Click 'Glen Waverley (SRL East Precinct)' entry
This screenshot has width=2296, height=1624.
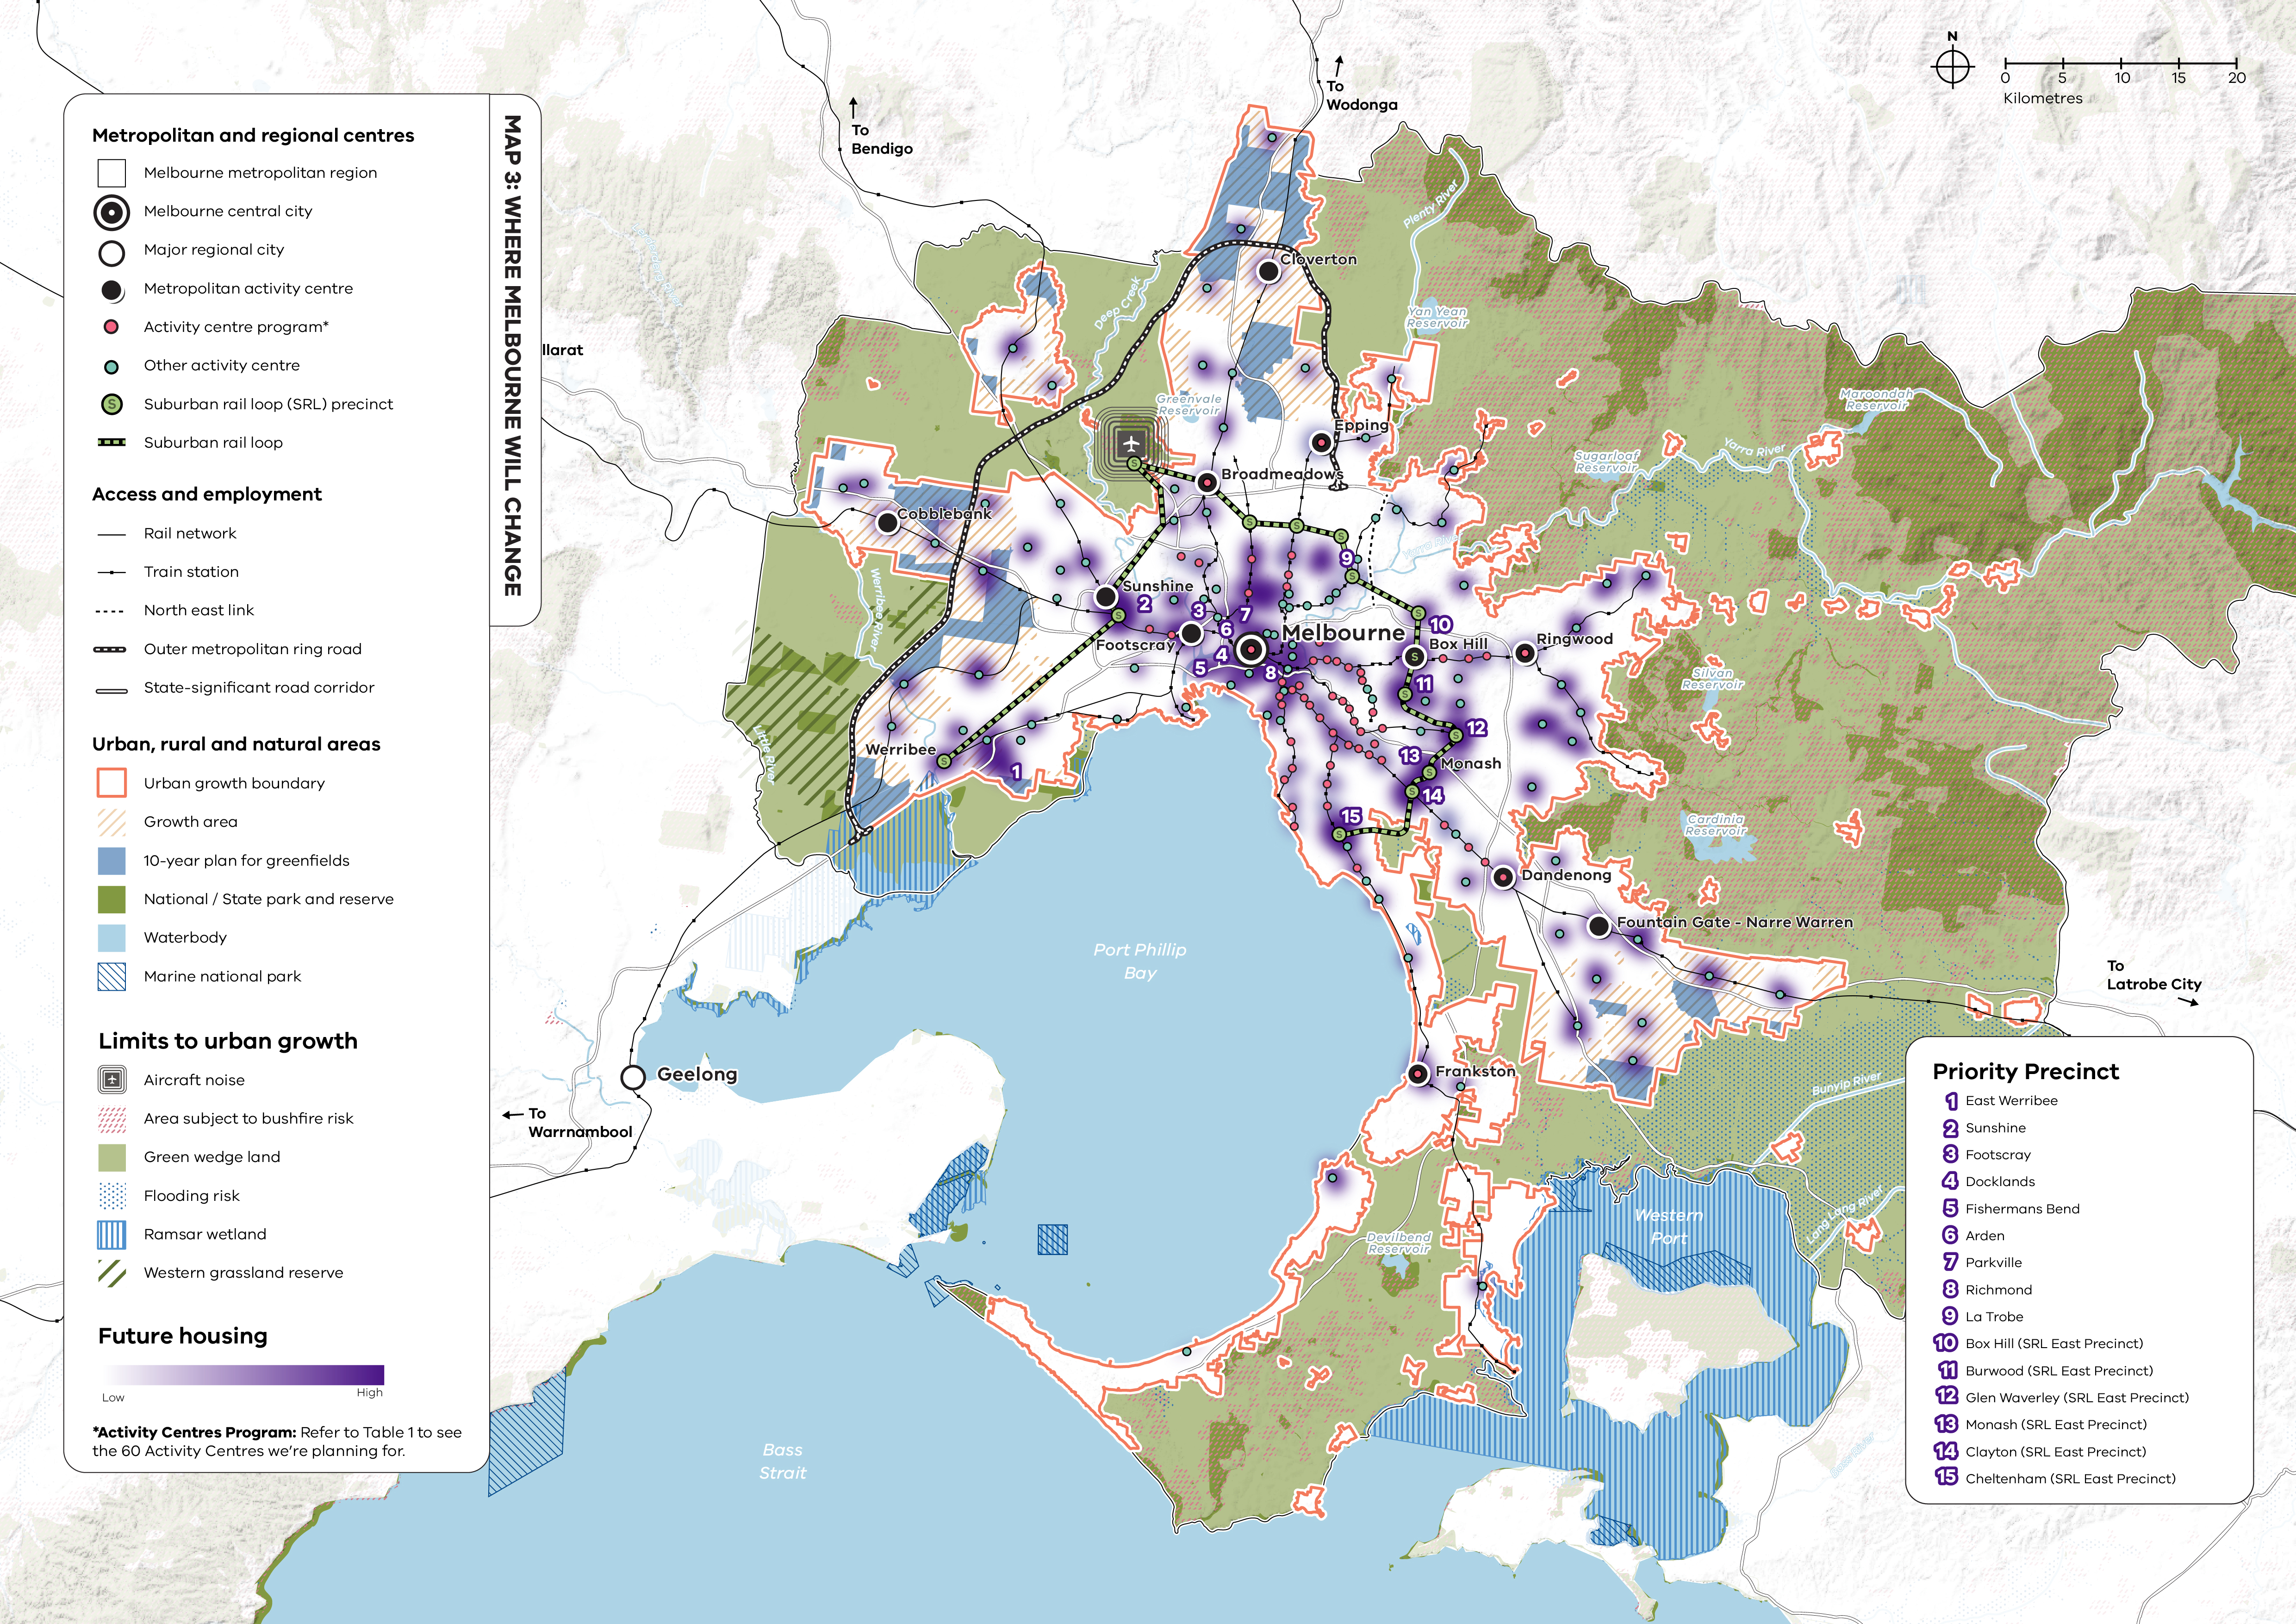click(2077, 1398)
